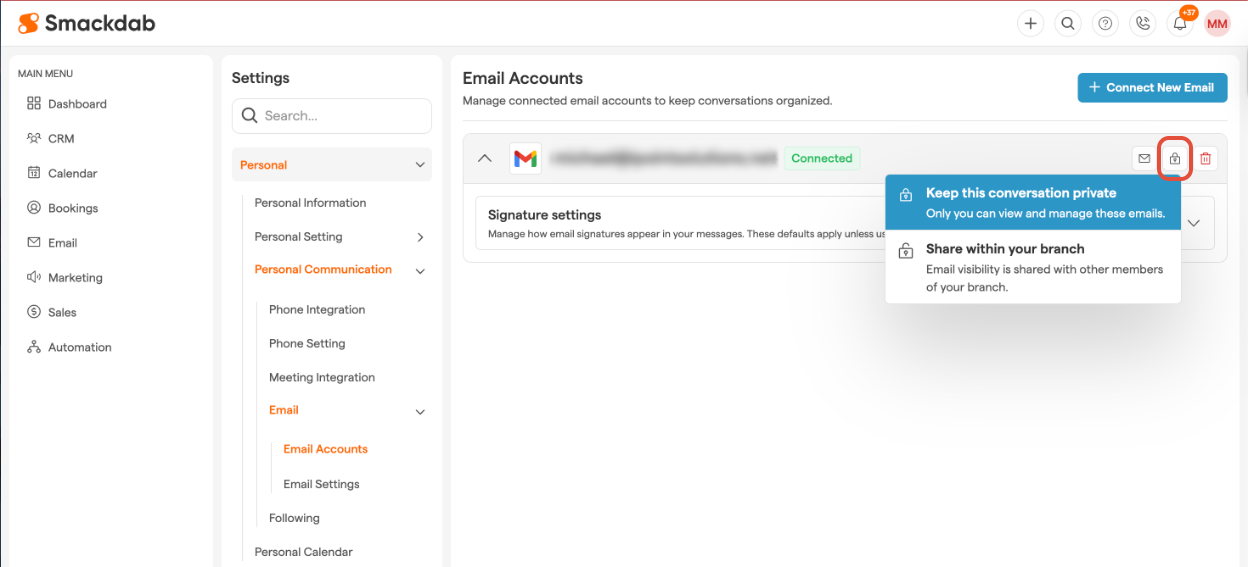Expand Personal Setting submenu arrow
Viewport: 1248px width, 567px height.
tap(420, 237)
